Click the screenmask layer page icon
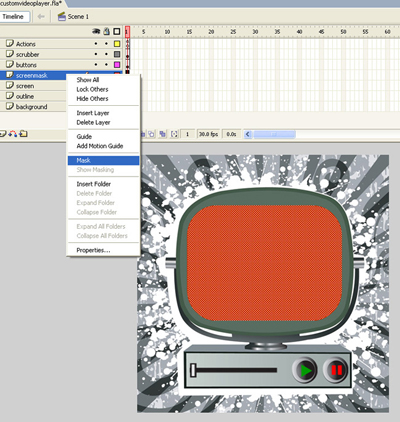This screenshot has width=400, height=422. 10,75
